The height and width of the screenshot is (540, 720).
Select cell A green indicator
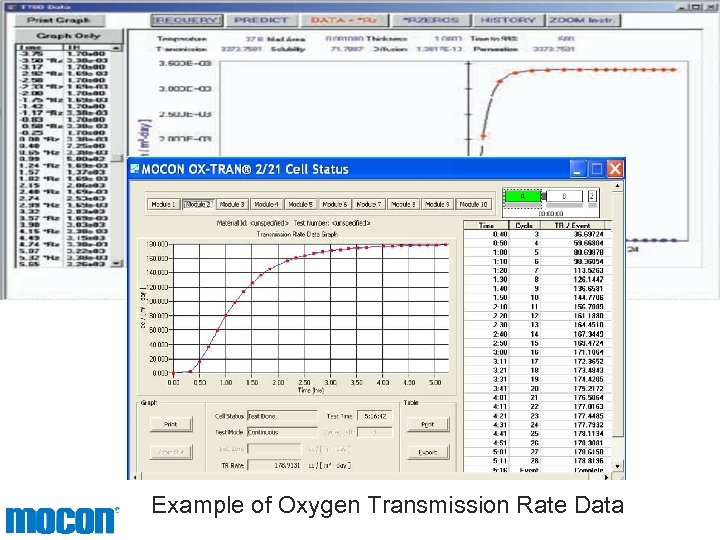pos(523,197)
